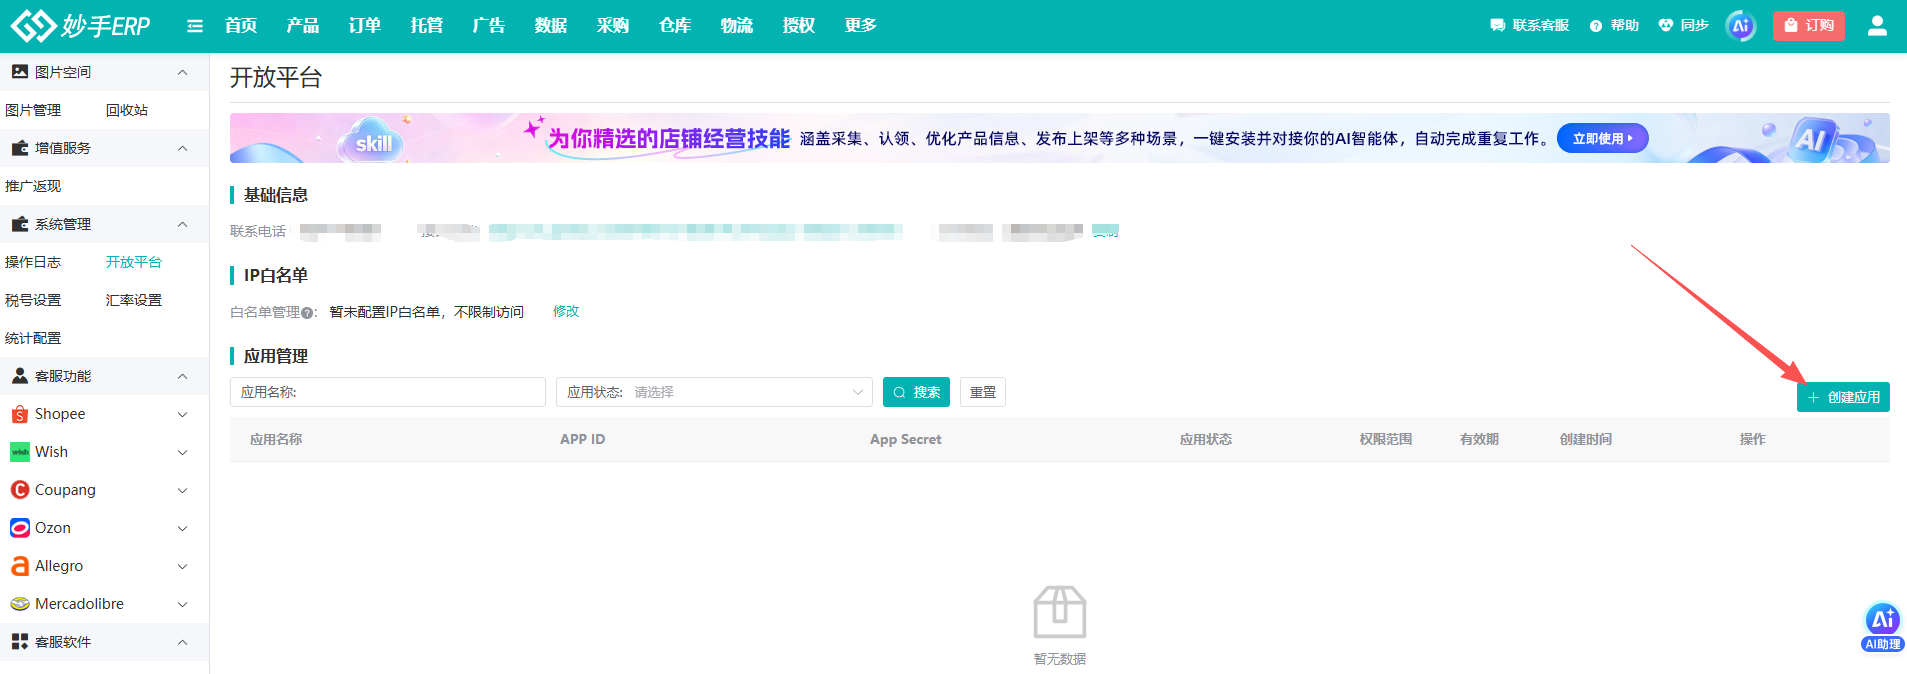The image size is (1907, 674).
Task: Click the 系统管理 section icon
Action: tap(19, 224)
